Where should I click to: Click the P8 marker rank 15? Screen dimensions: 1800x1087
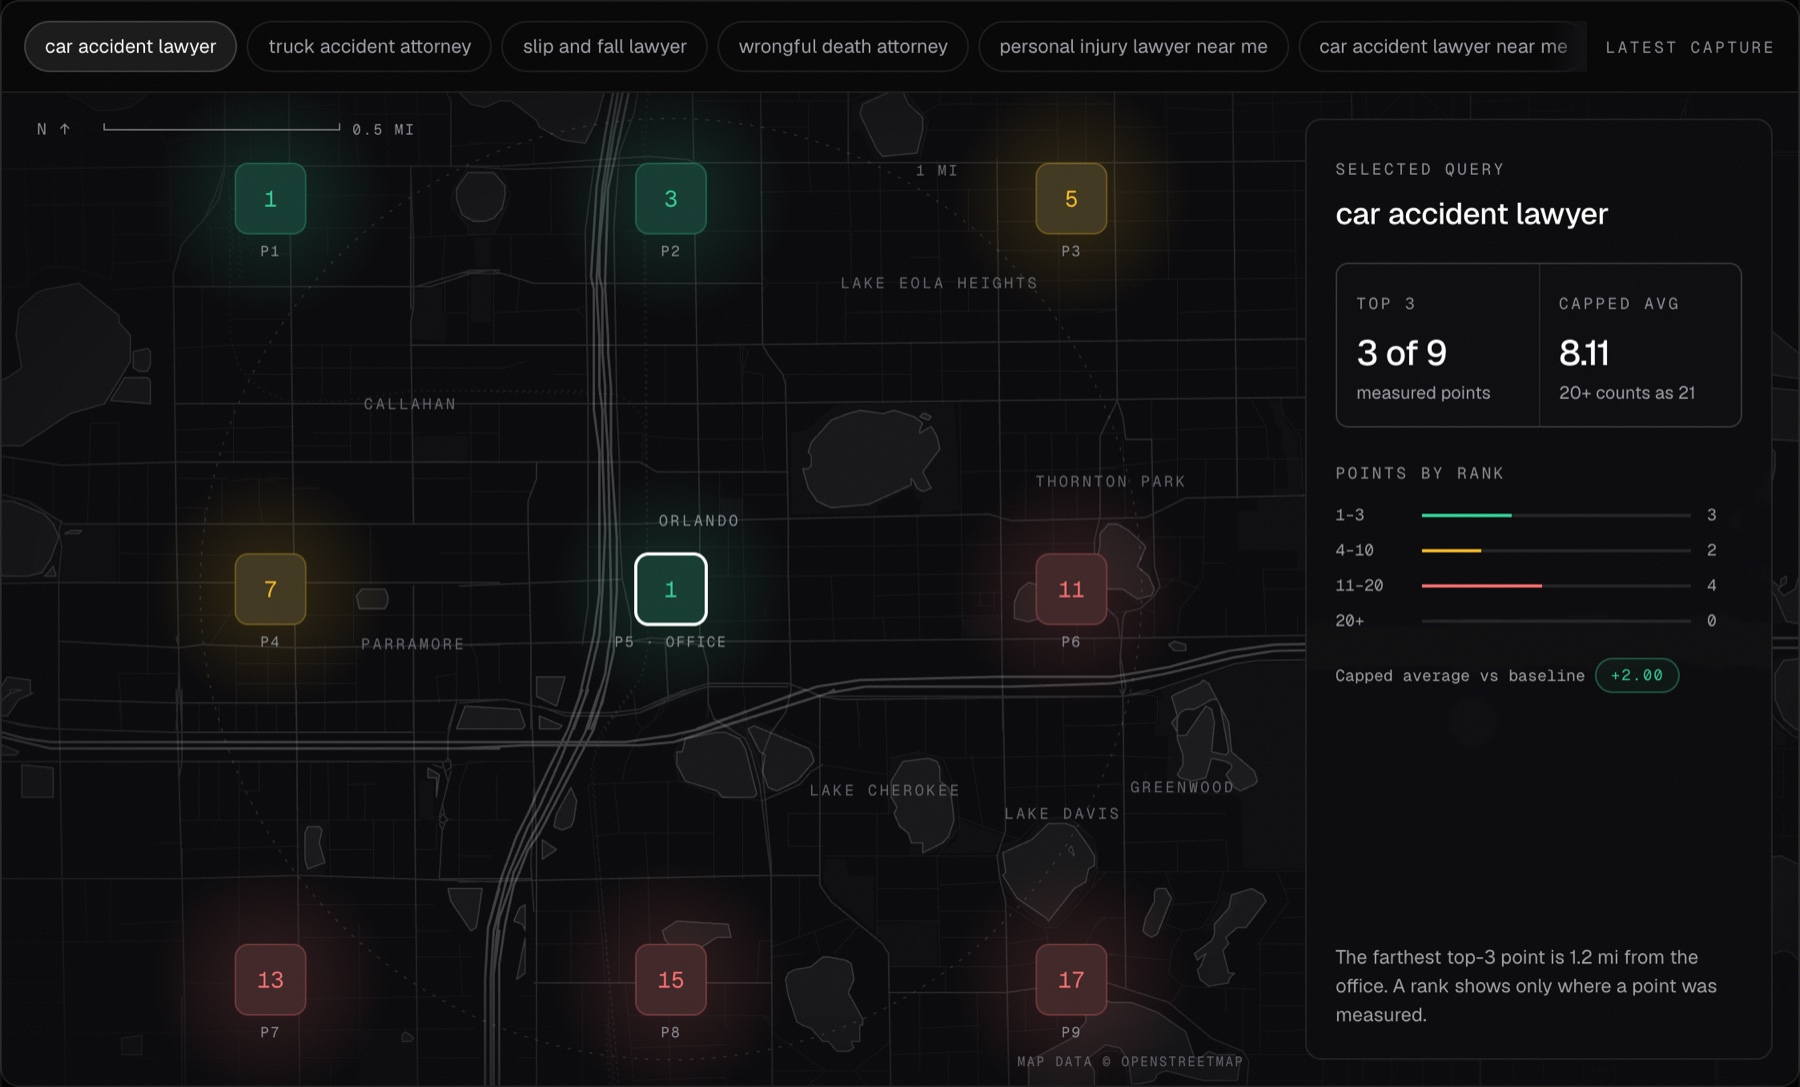[x=671, y=980]
